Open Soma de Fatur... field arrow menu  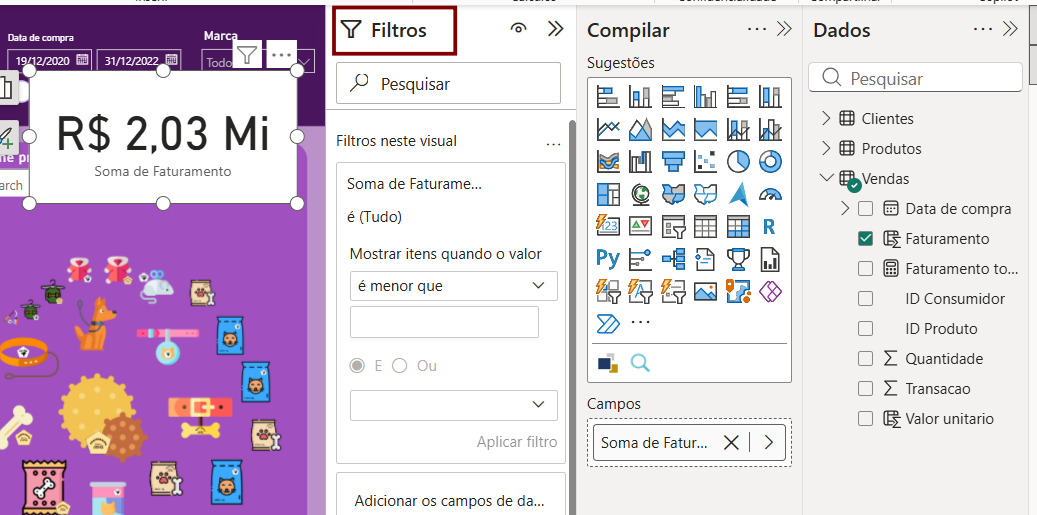click(x=768, y=443)
